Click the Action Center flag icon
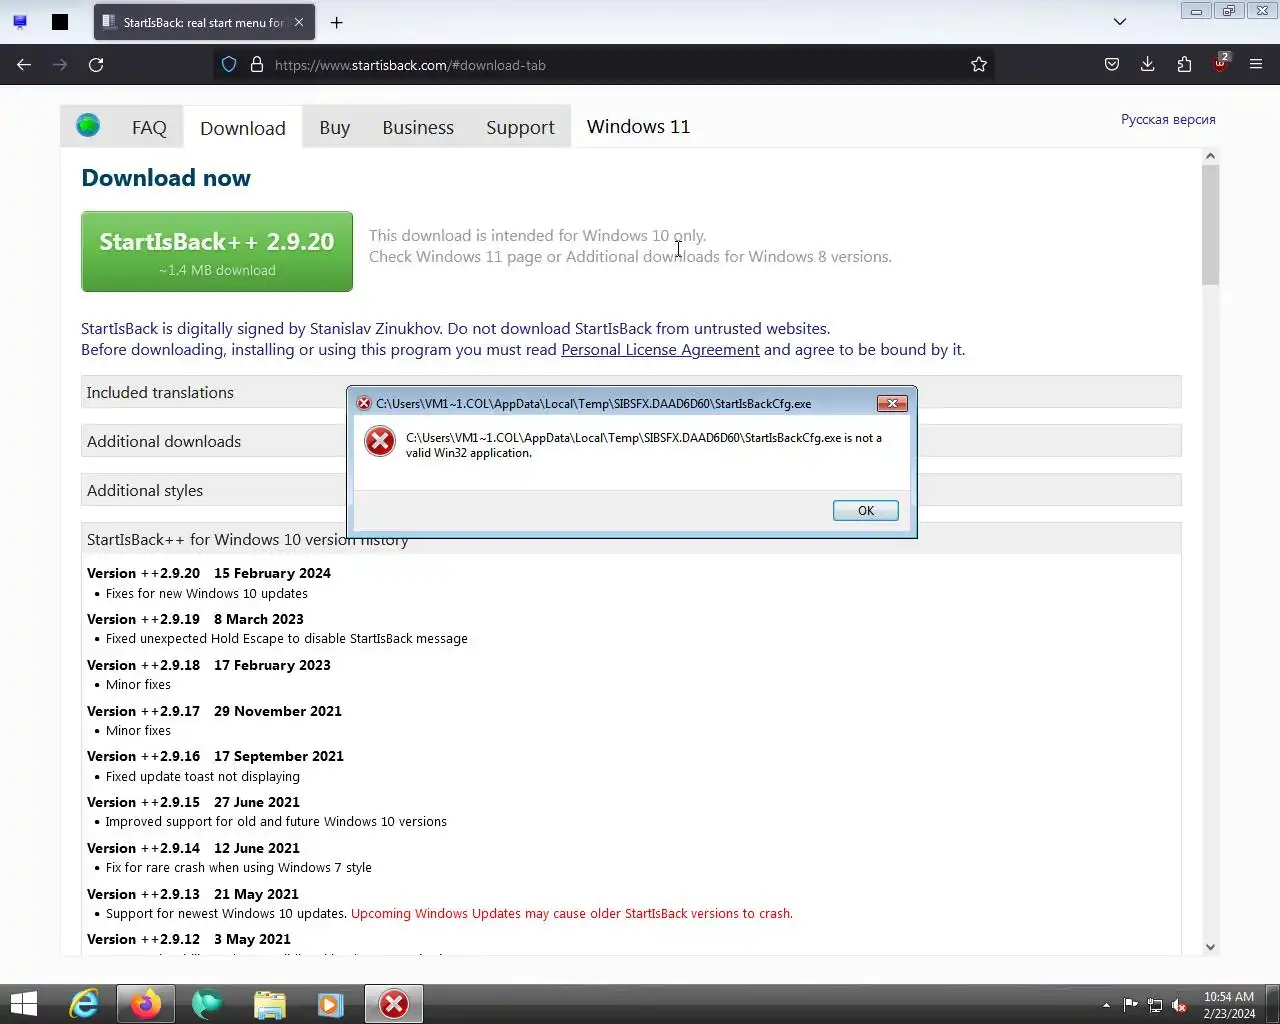The height and width of the screenshot is (1024, 1280). point(1130,1005)
